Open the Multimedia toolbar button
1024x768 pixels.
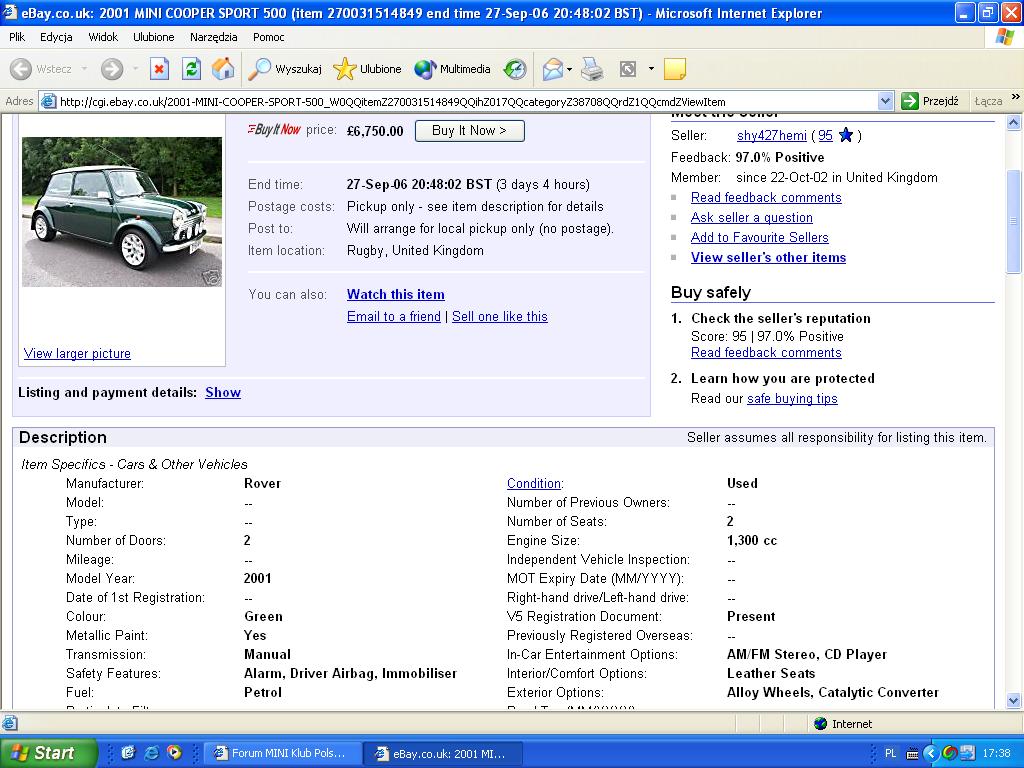(x=452, y=69)
